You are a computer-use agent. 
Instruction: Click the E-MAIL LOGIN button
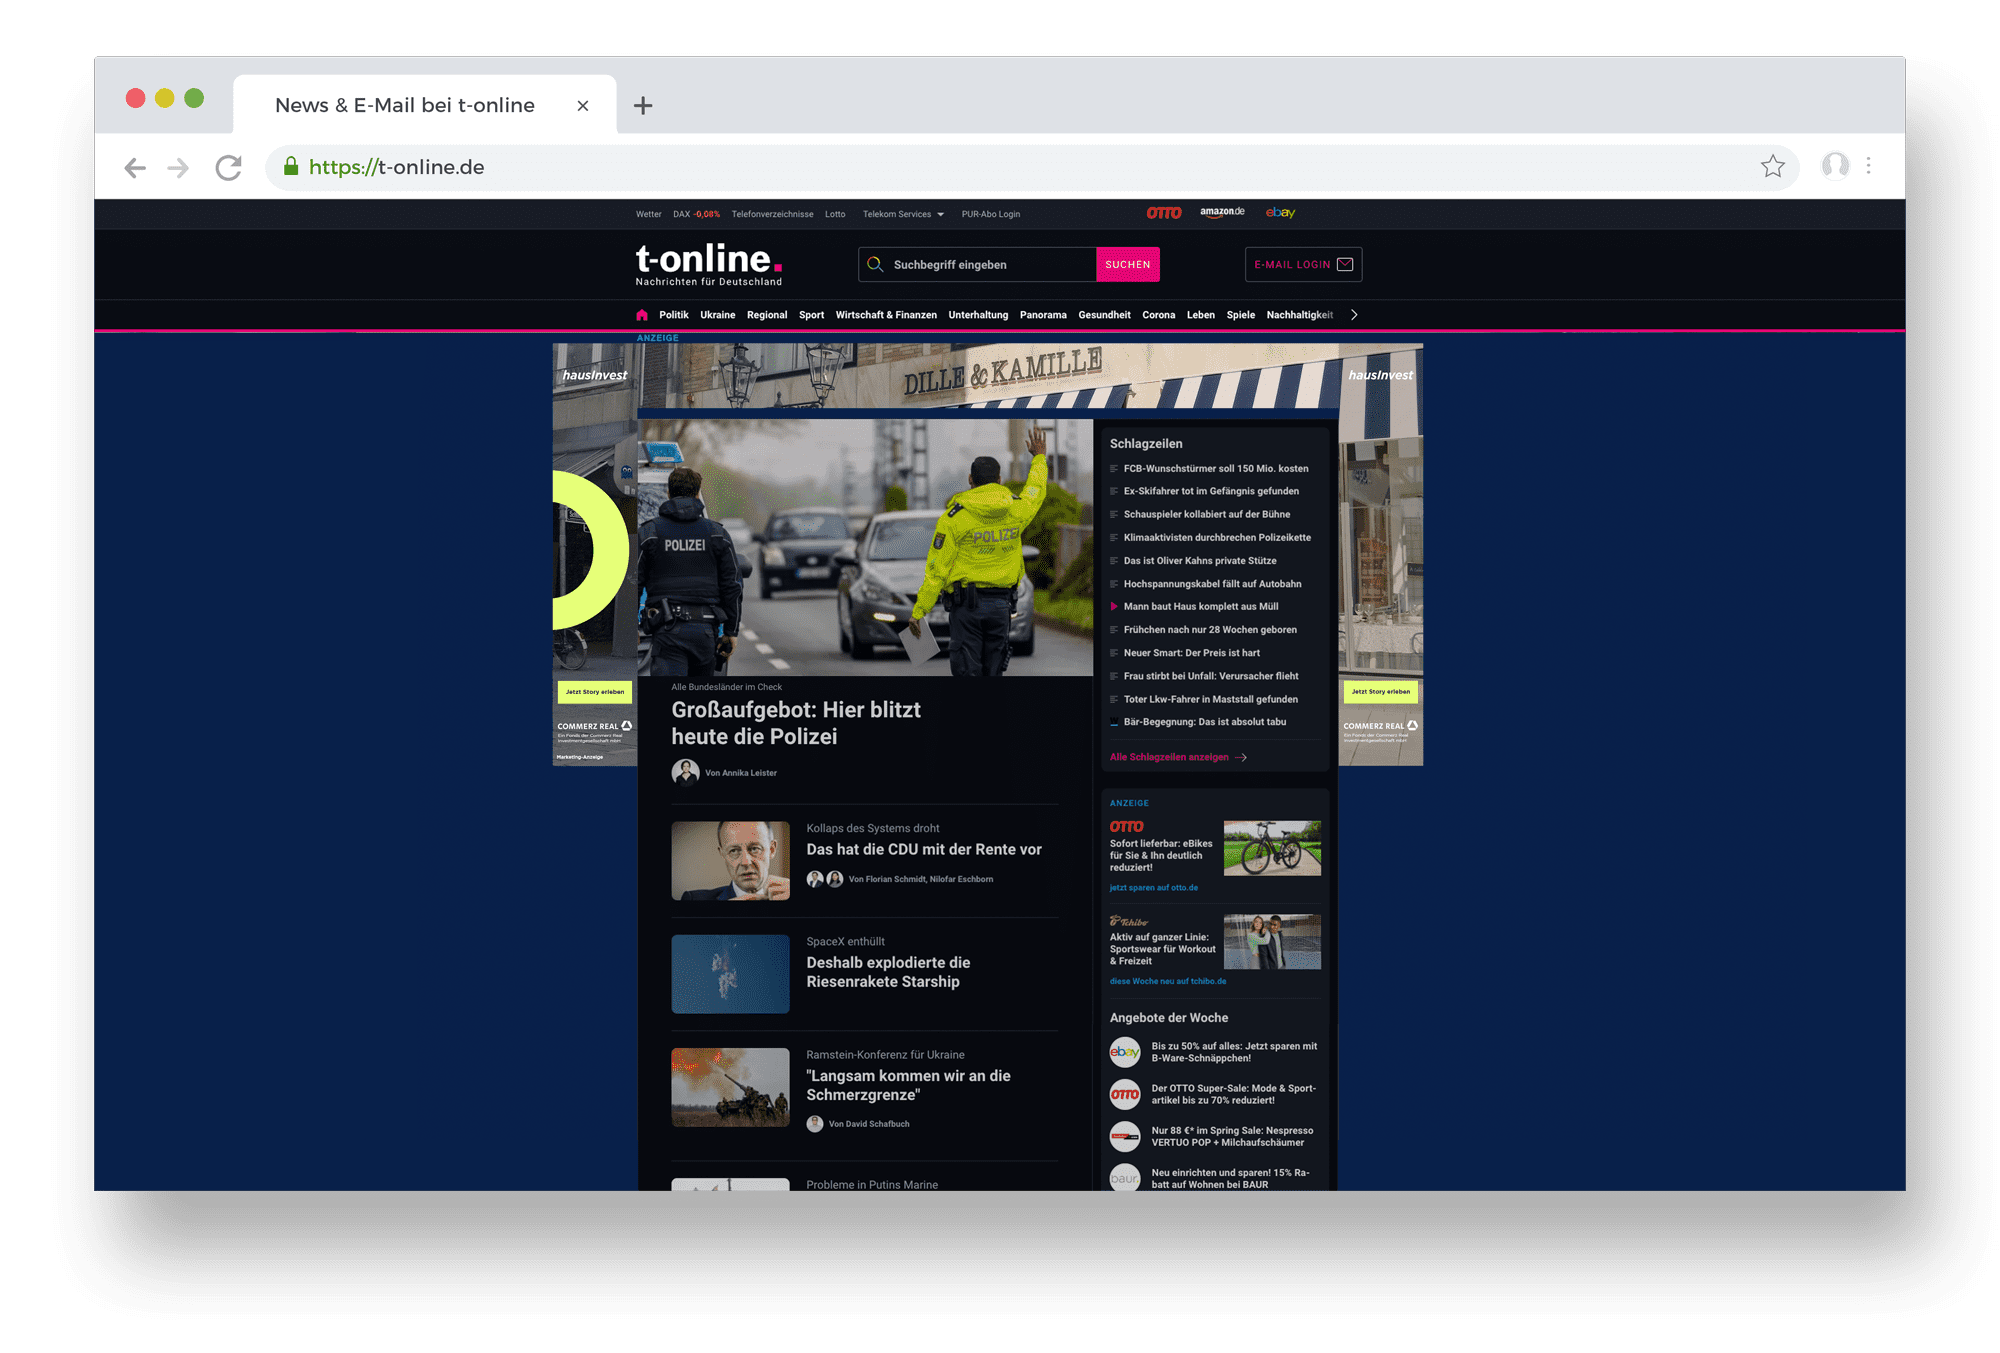tap(1303, 265)
